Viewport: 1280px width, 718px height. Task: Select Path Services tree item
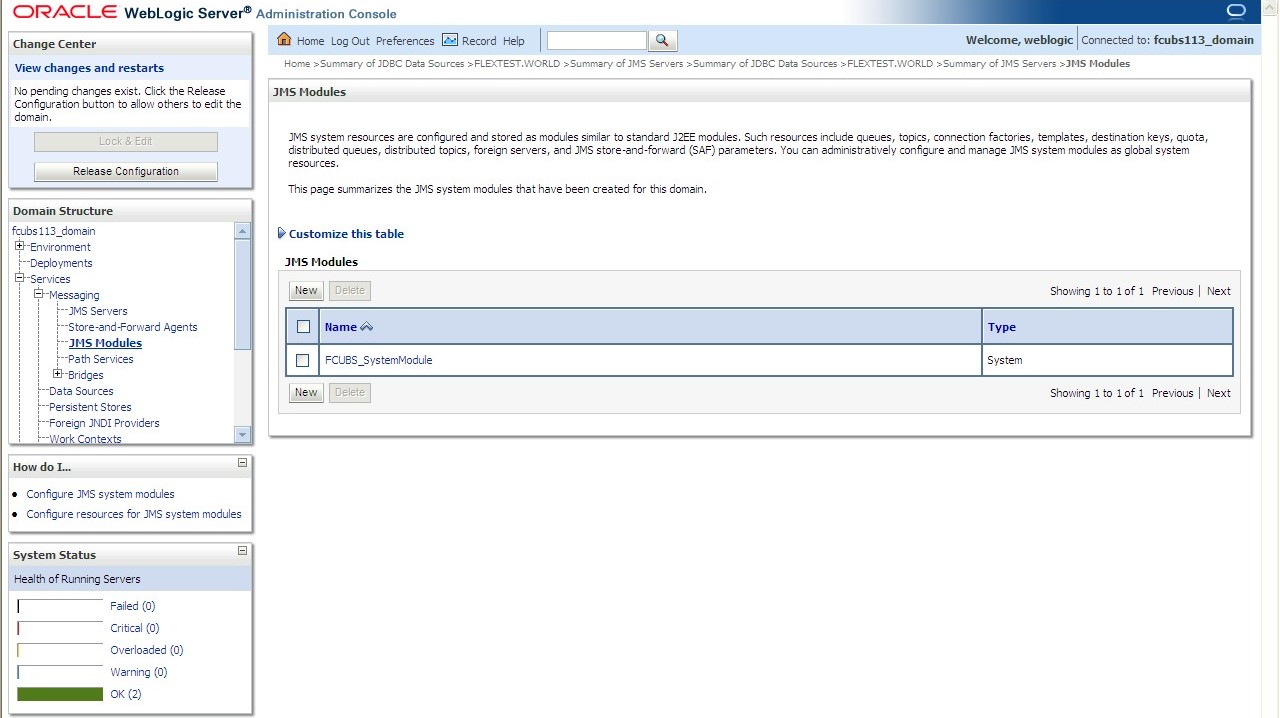[101, 359]
